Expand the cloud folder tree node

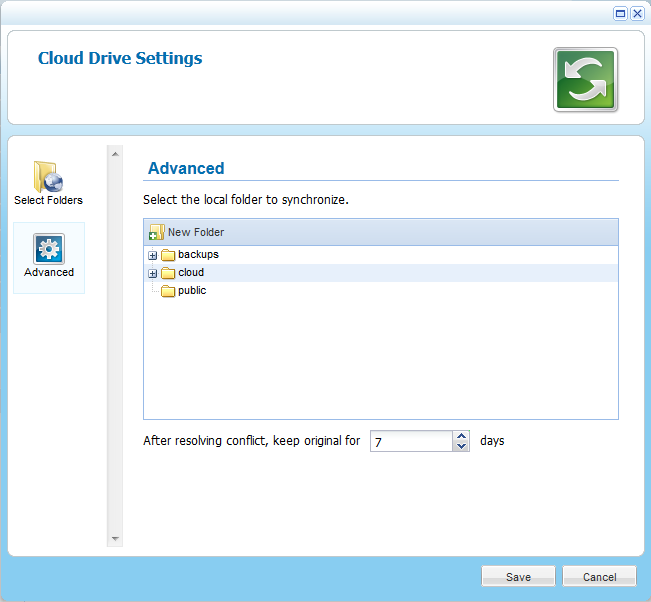pyautogui.click(x=152, y=274)
